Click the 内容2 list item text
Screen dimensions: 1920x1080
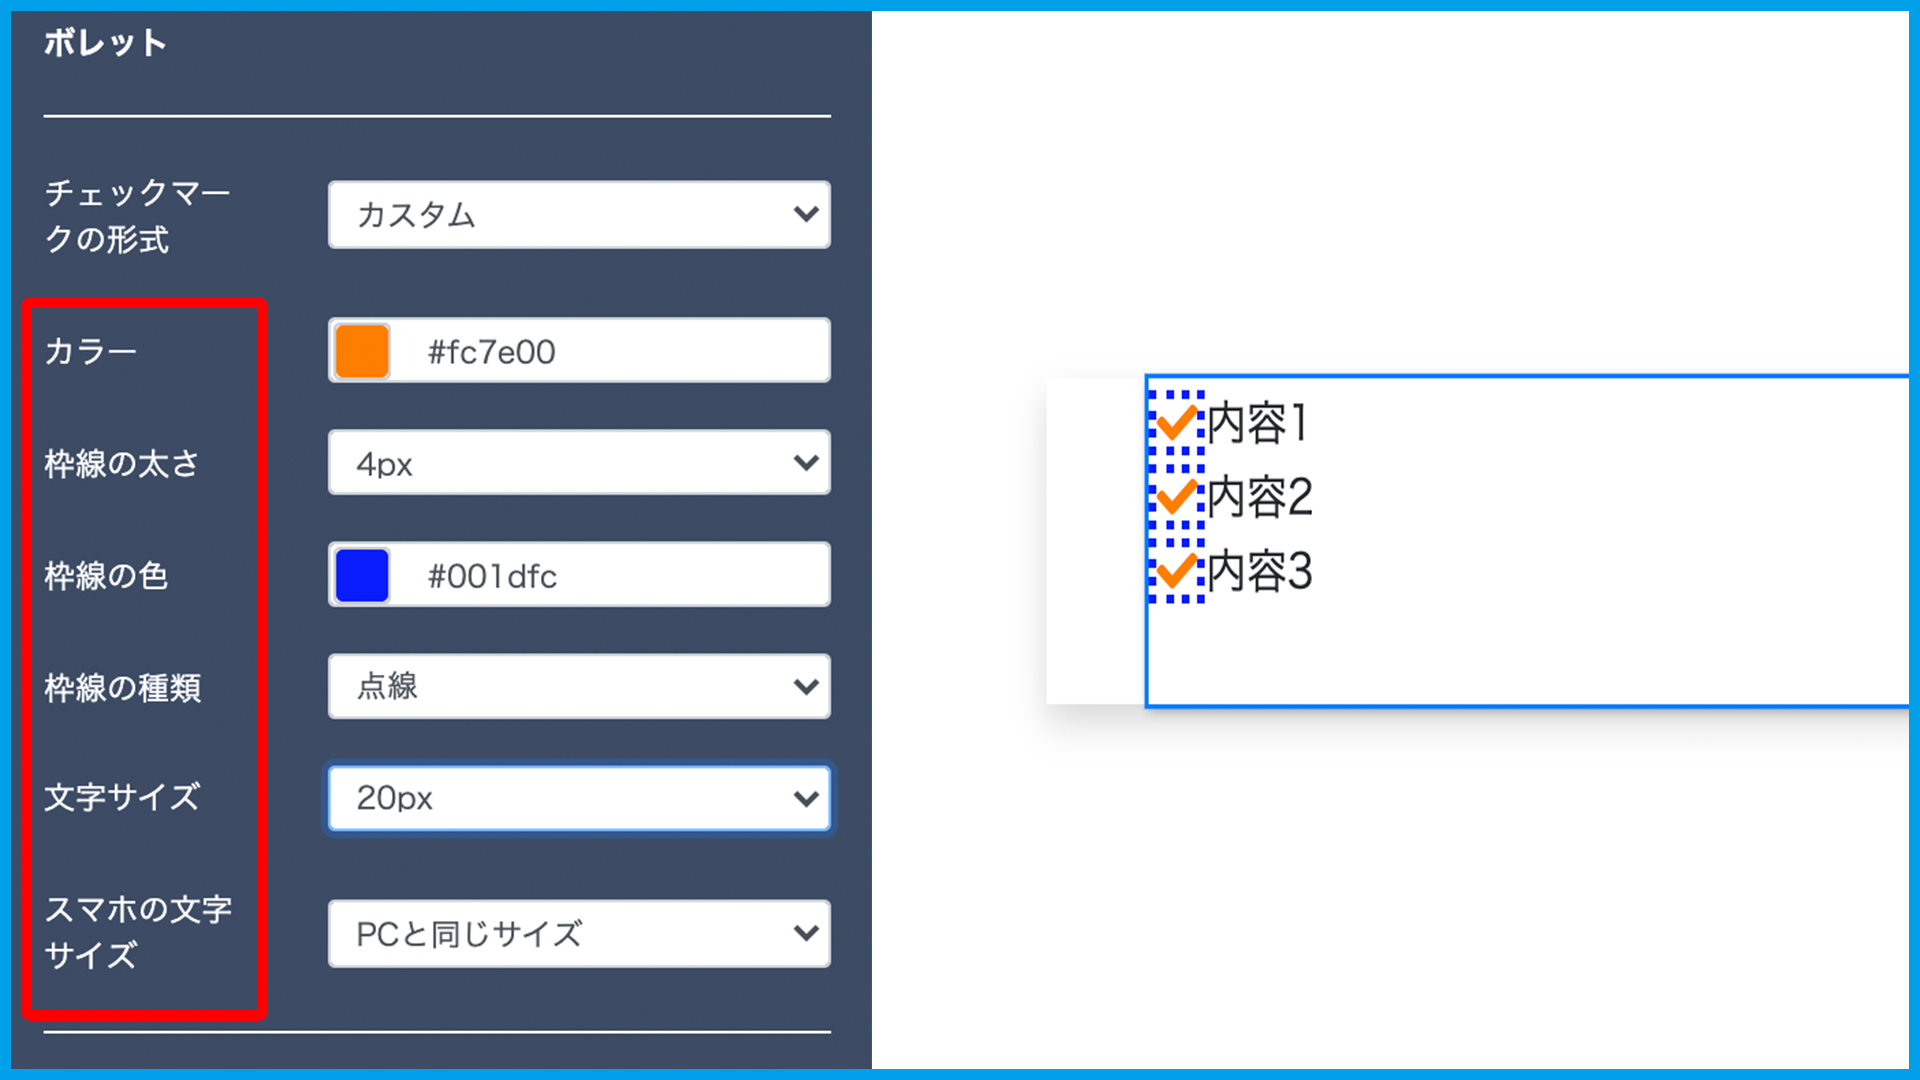pos(1259,497)
